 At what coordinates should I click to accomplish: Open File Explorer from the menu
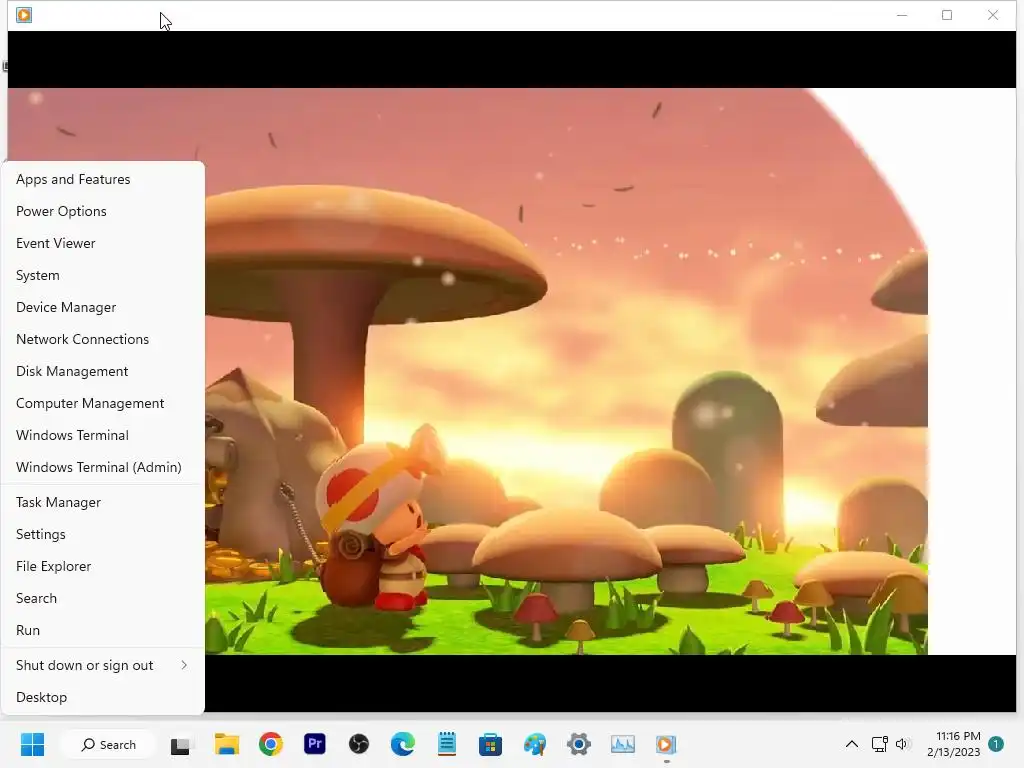click(x=103, y=566)
